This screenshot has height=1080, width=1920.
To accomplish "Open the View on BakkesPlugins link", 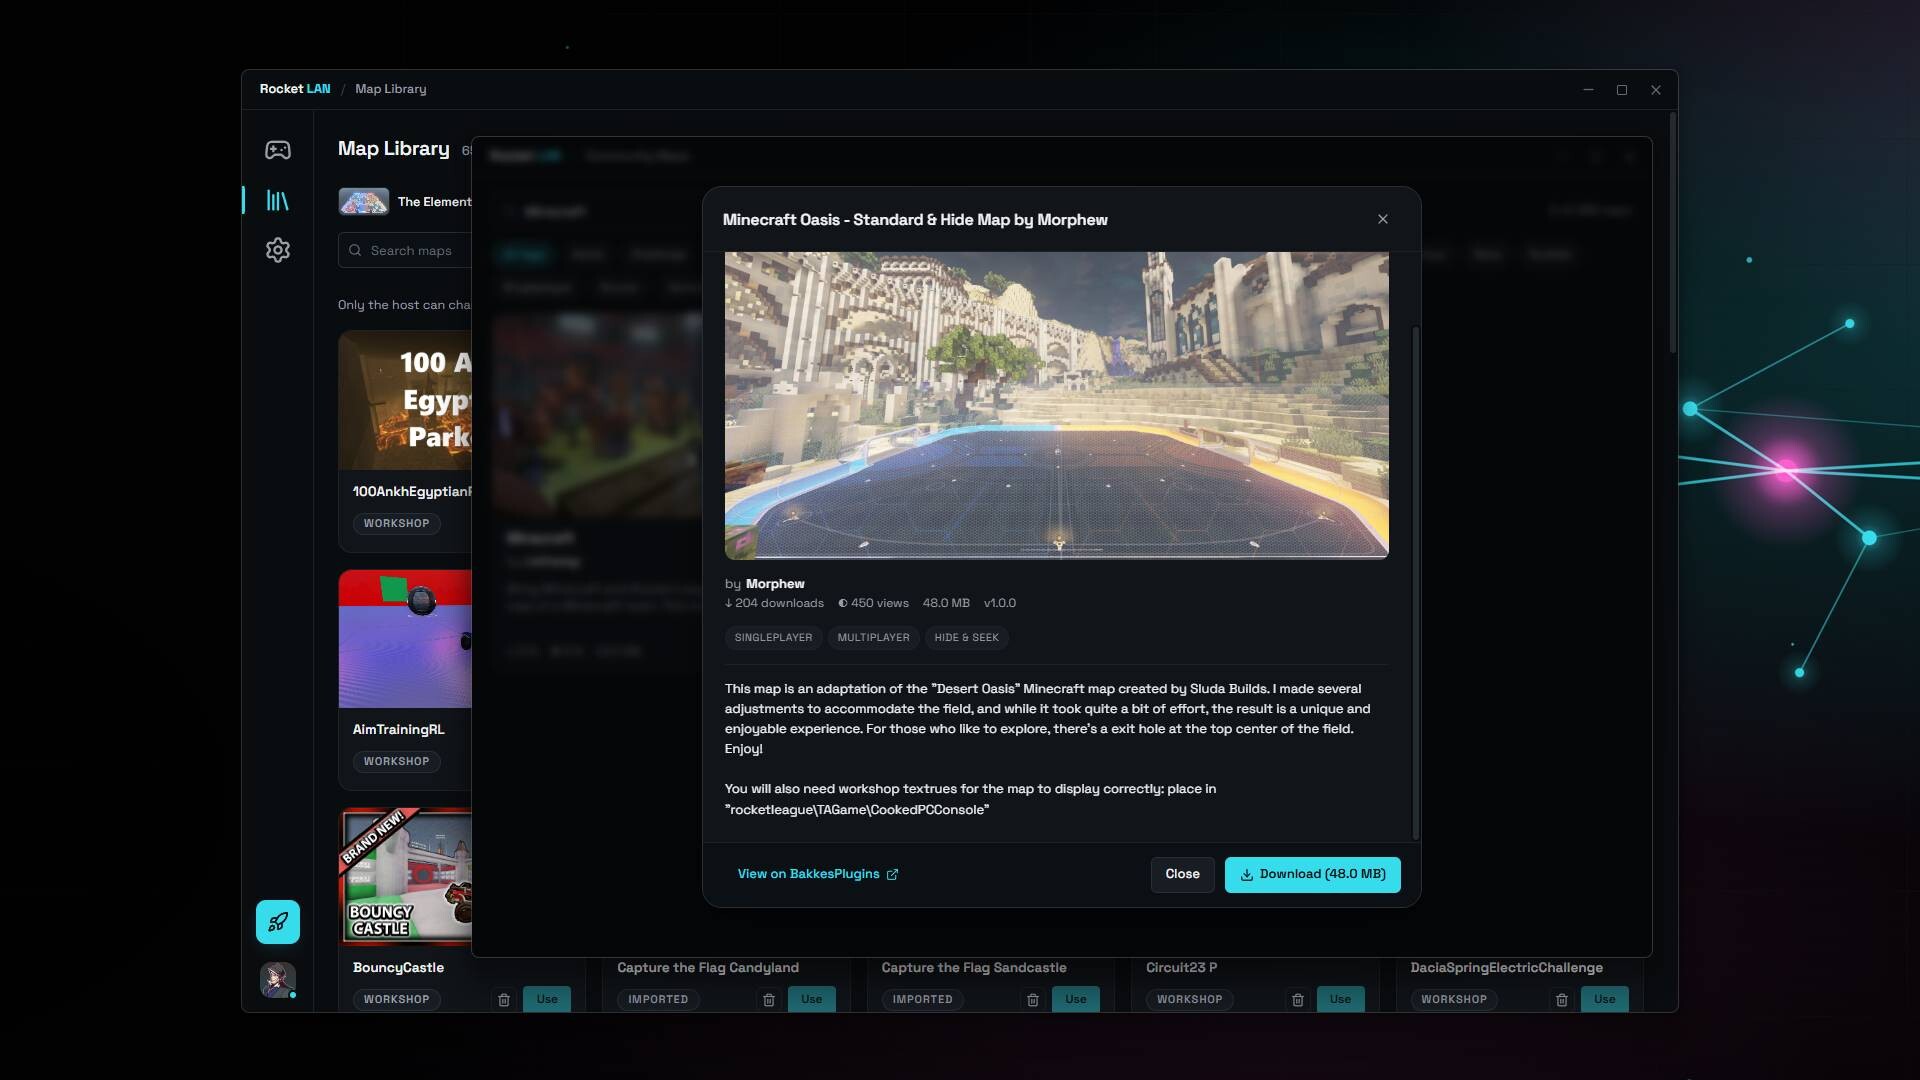I will point(817,874).
